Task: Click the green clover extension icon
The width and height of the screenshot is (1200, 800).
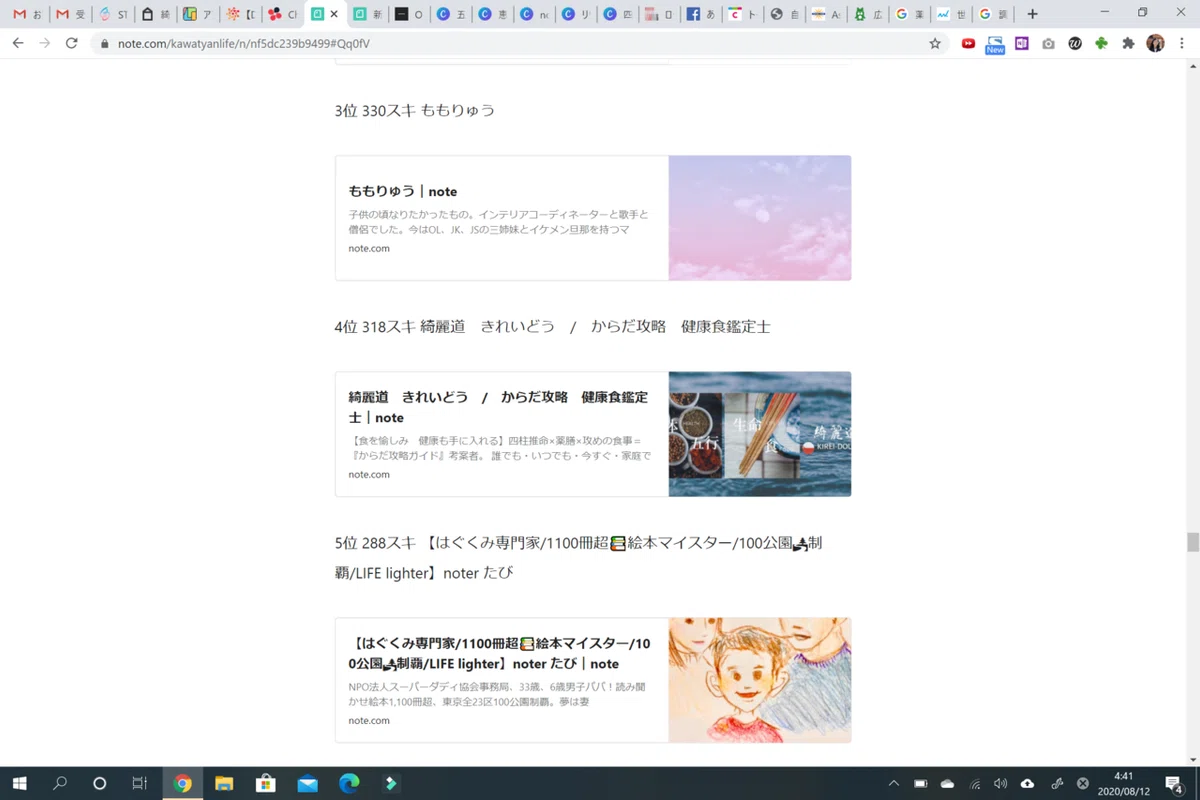Action: pos(1101,43)
